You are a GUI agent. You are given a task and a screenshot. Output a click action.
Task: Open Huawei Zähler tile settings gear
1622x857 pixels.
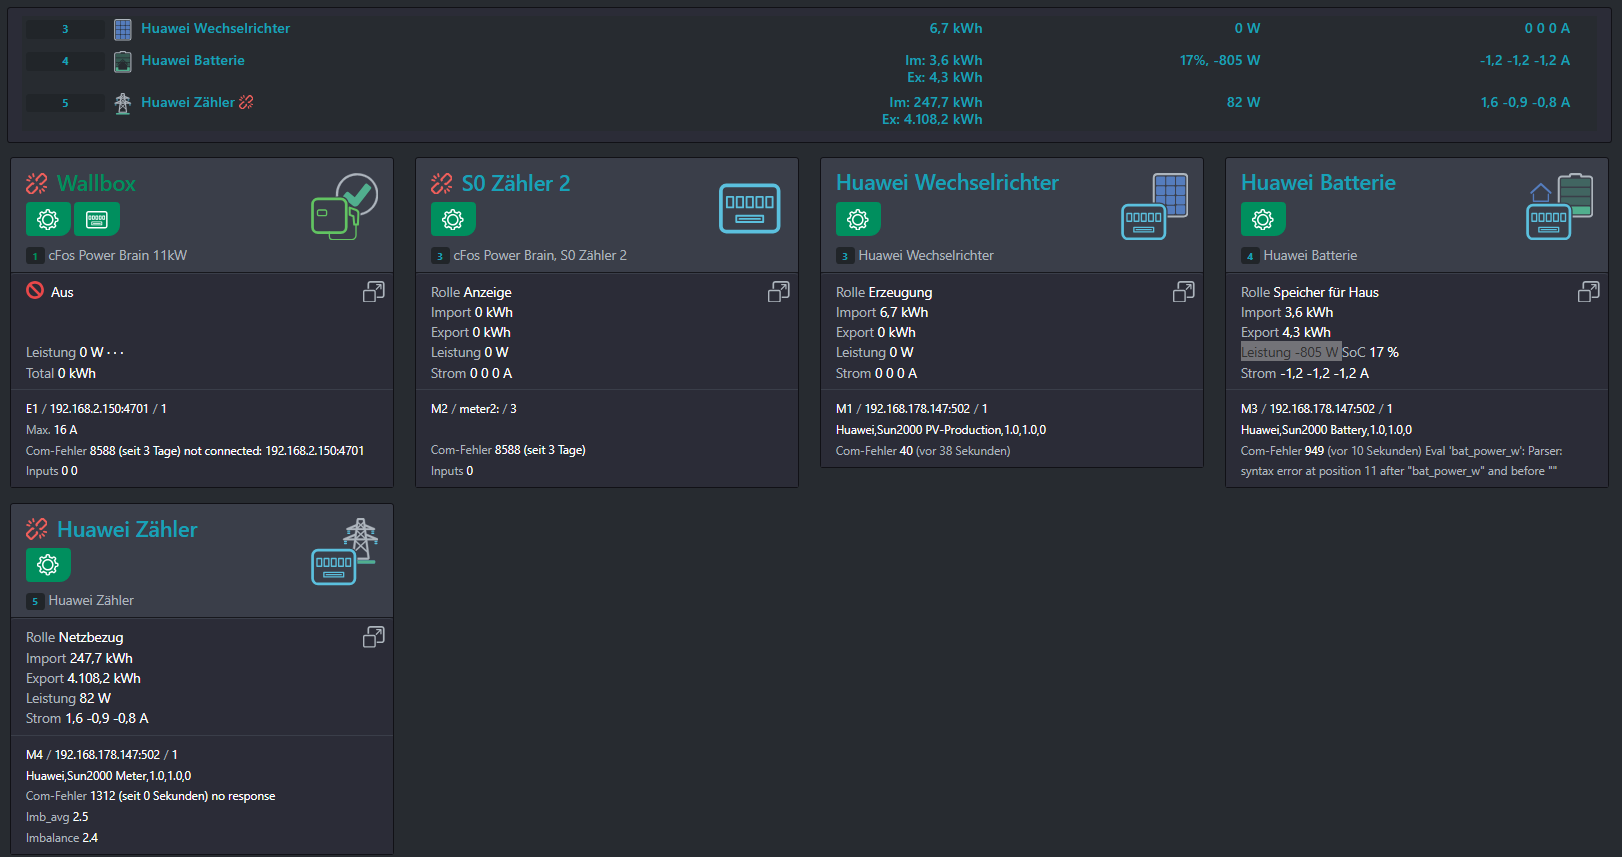[48, 565]
